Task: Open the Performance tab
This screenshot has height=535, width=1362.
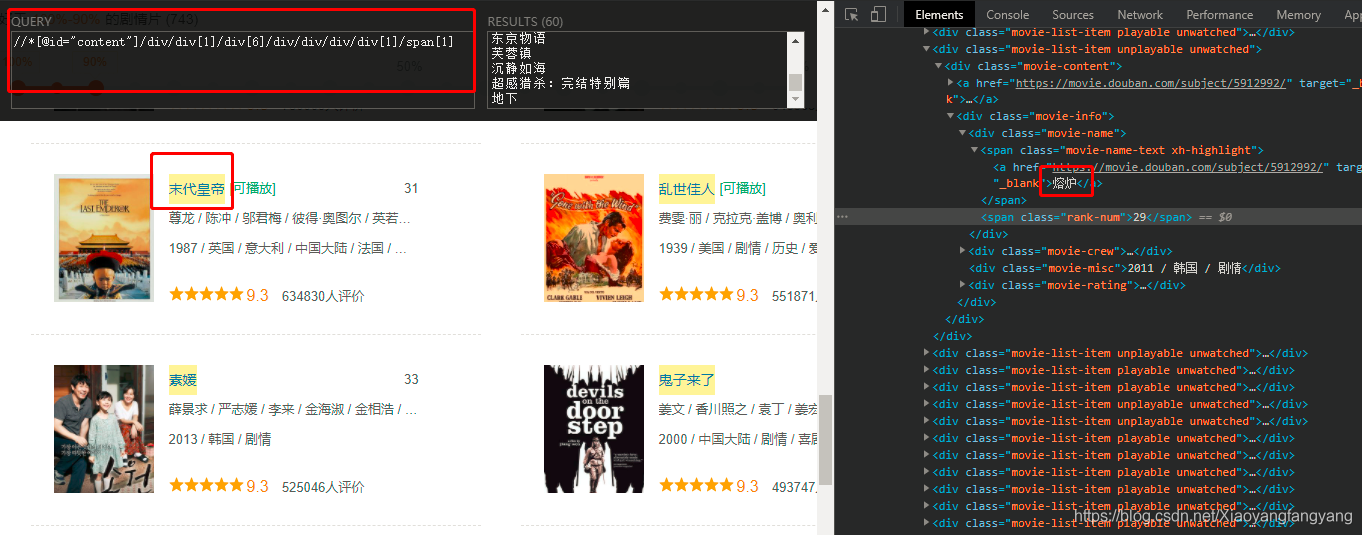Action: [1219, 14]
